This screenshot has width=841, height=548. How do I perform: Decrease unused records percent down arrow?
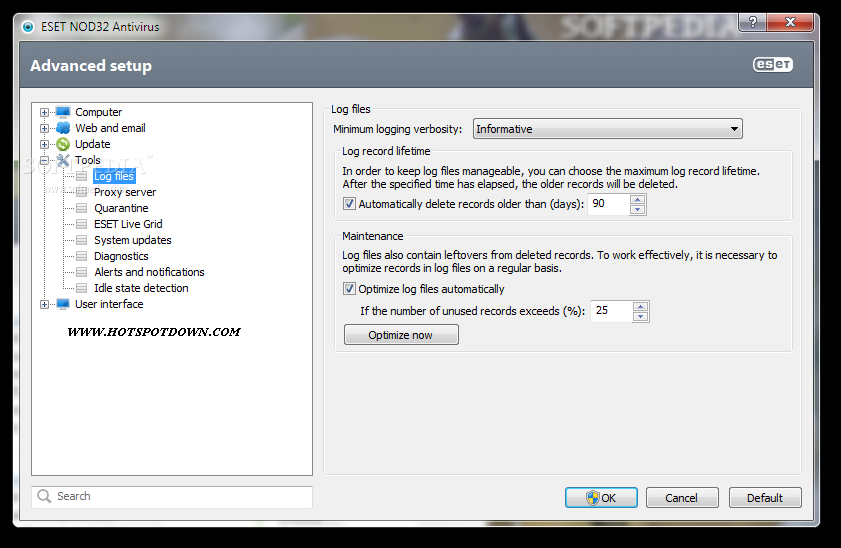tap(640, 316)
